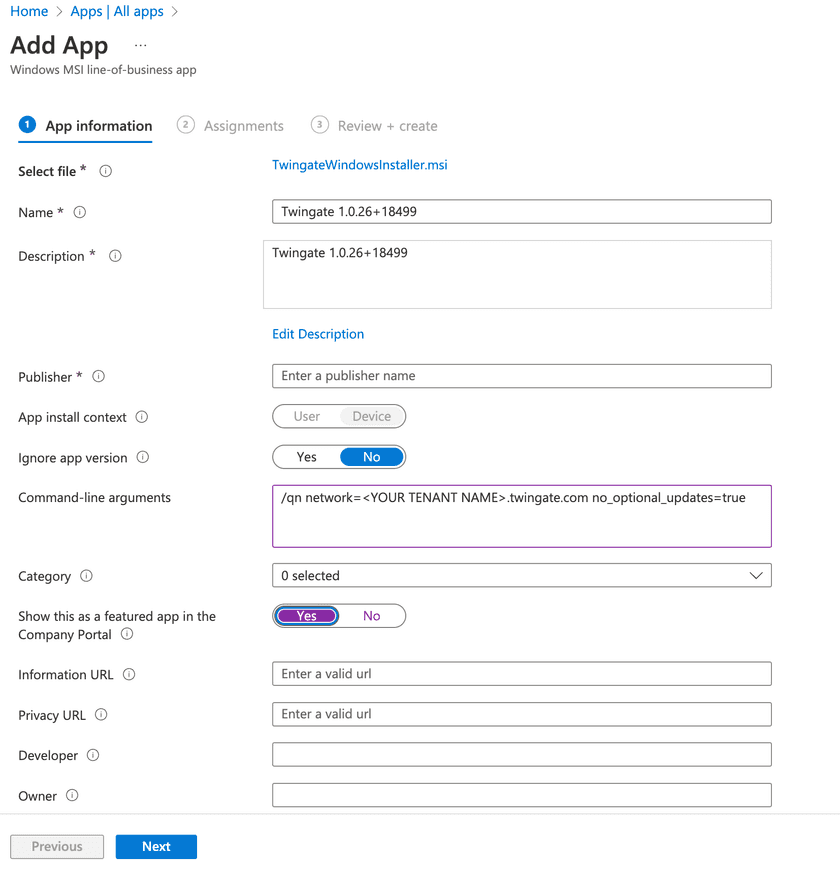Navigate to Apps | All apps breadcrumb
The height and width of the screenshot is (871, 840).
[x=117, y=12]
